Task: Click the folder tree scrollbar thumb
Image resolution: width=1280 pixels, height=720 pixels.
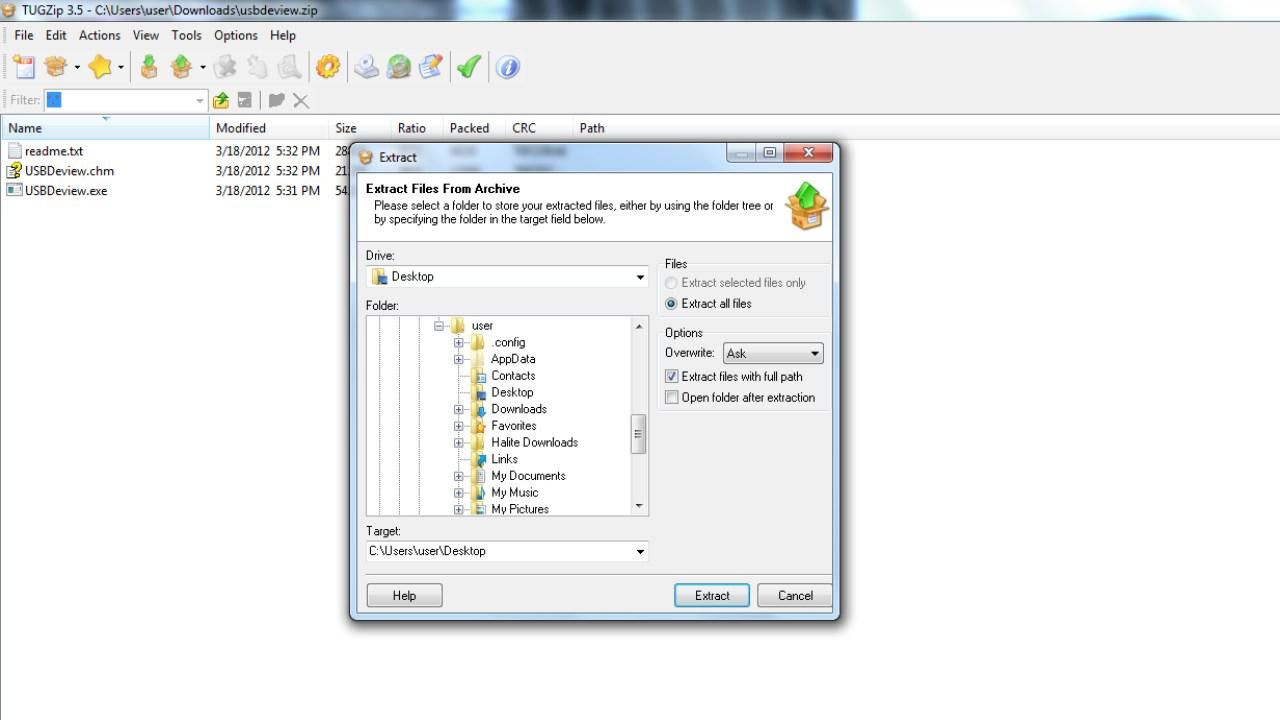Action: (639, 434)
